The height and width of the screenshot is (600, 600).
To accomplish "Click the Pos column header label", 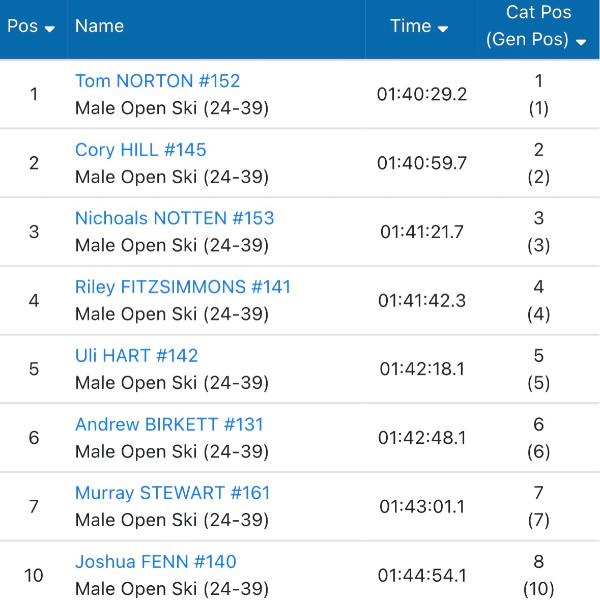I will tap(22, 27).
